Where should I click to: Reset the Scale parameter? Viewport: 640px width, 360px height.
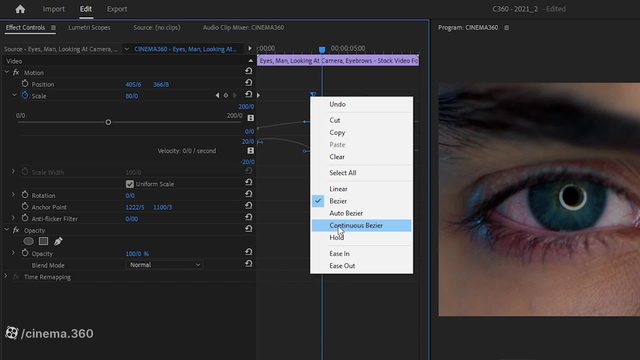coord(249,94)
